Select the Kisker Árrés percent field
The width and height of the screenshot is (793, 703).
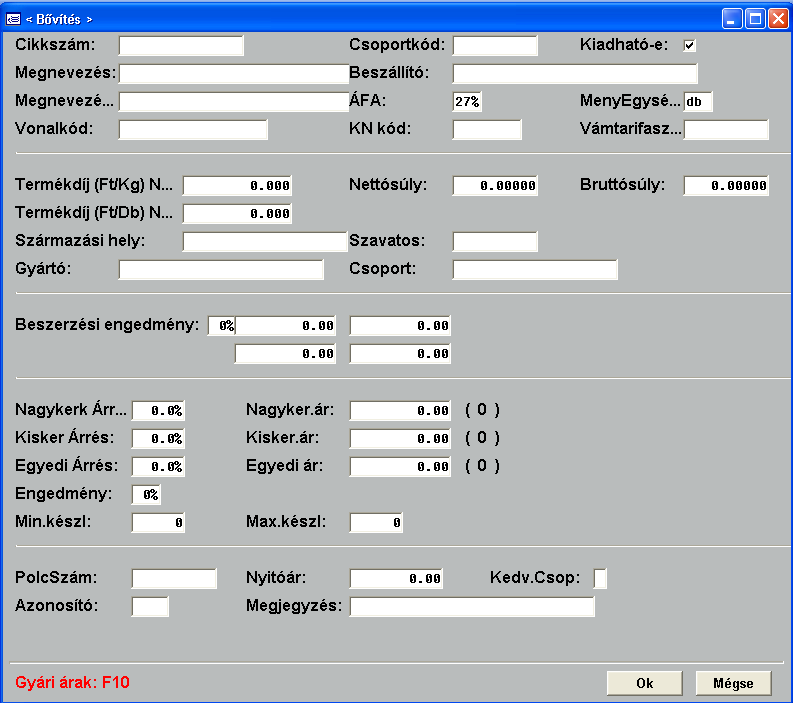point(158,438)
